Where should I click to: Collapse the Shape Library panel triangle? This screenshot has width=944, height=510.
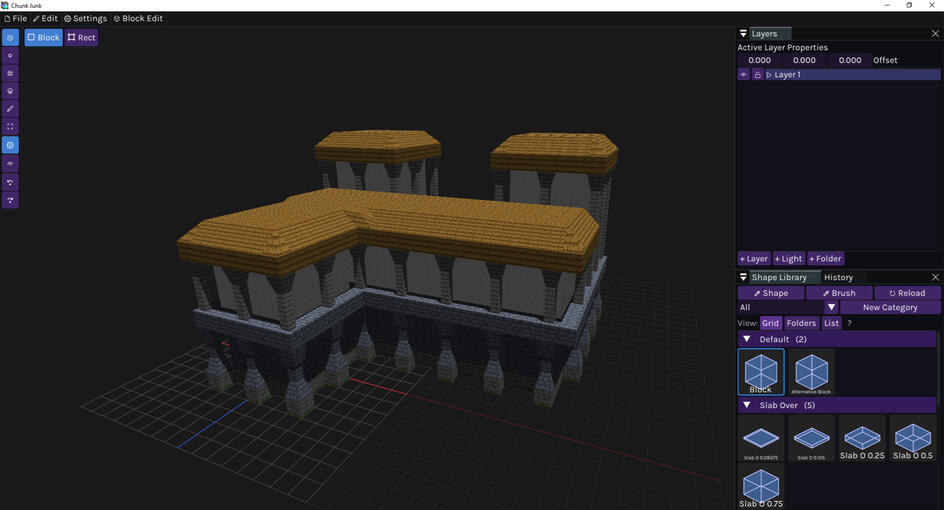744,277
